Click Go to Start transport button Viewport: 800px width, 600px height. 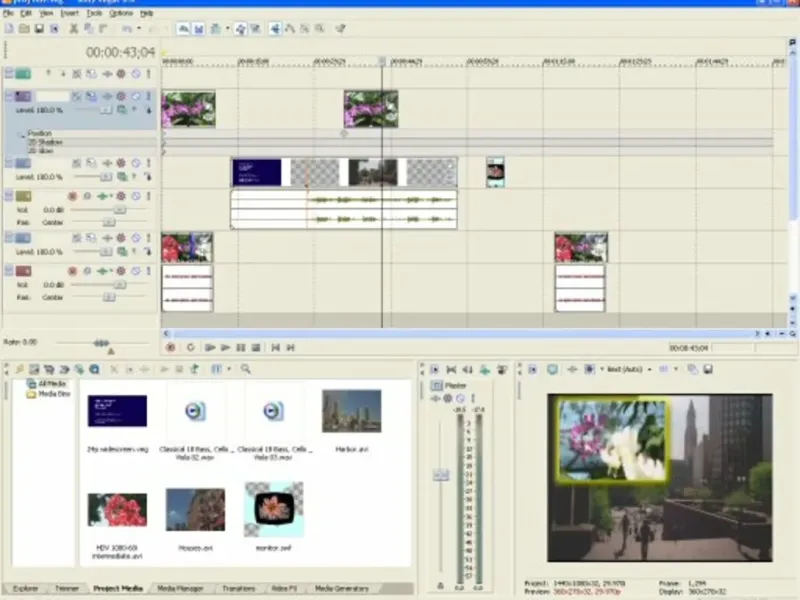[274, 347]
